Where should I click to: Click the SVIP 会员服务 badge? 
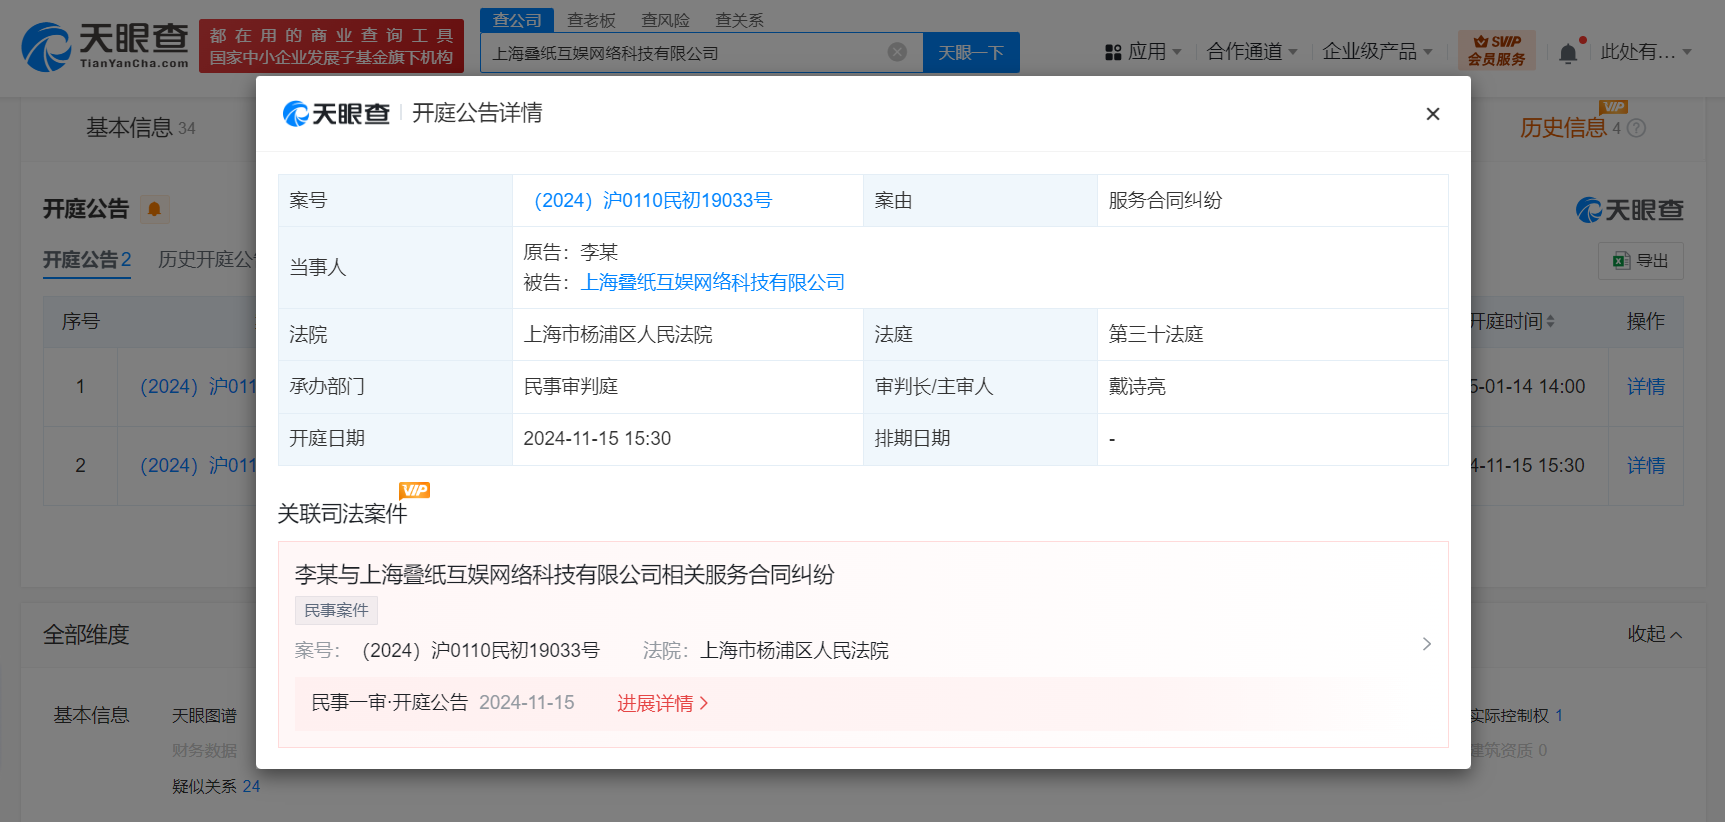[x=1496, y=50]
